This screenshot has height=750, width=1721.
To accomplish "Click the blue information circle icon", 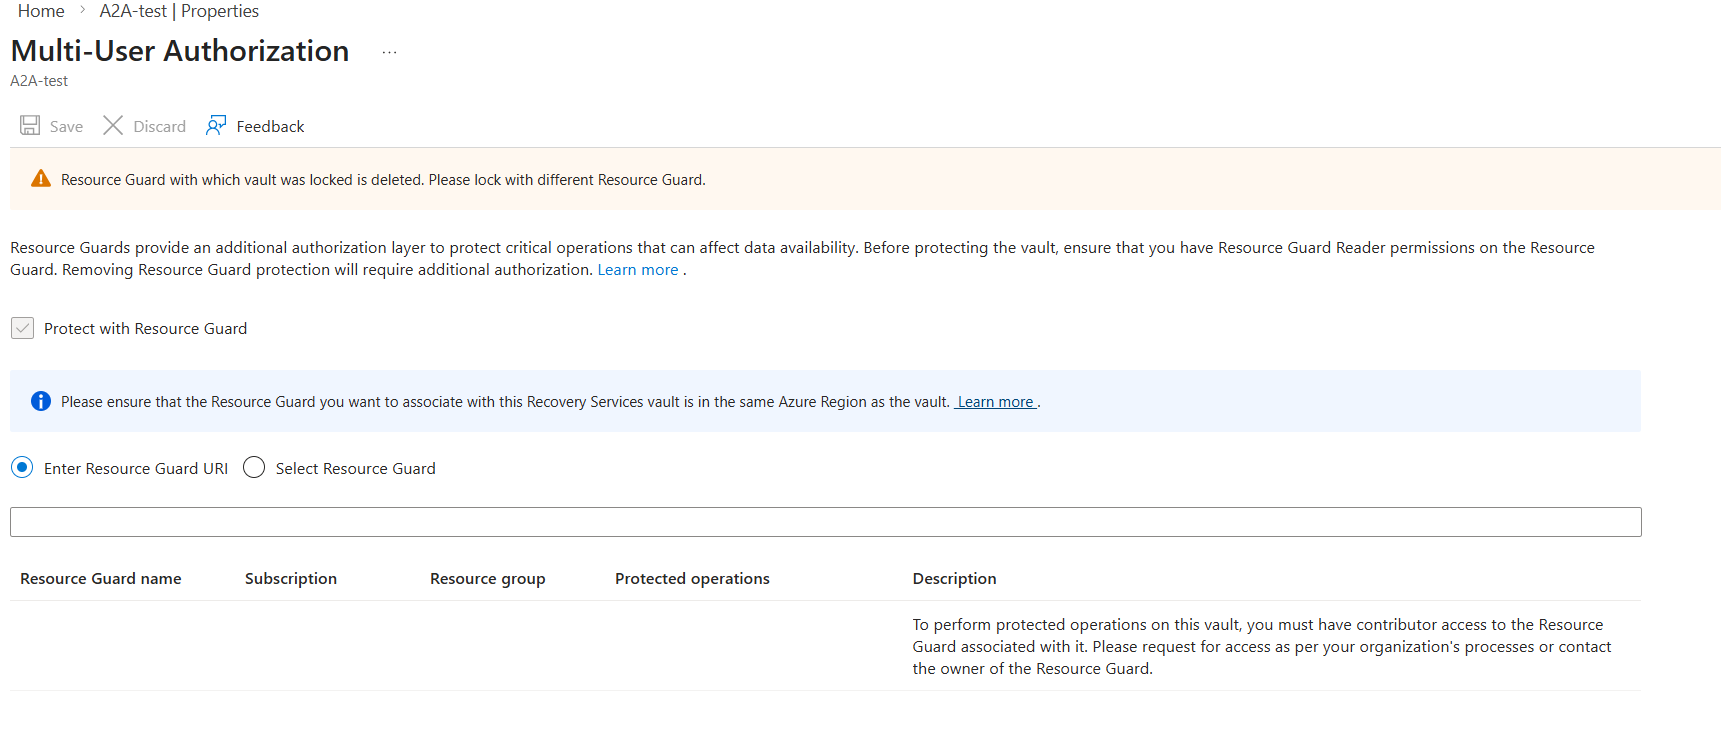I will (41, 402).
